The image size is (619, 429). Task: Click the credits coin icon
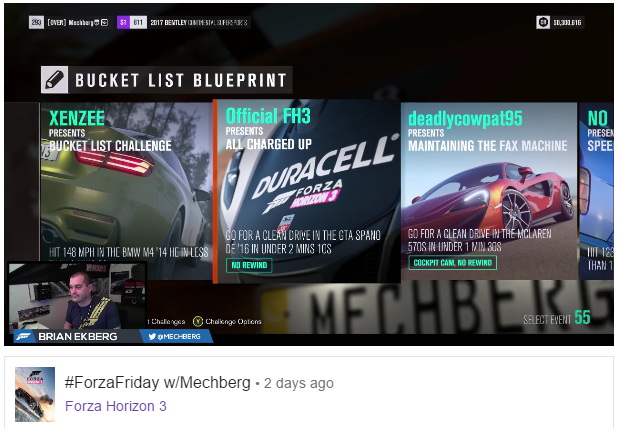tap(543, 22)
